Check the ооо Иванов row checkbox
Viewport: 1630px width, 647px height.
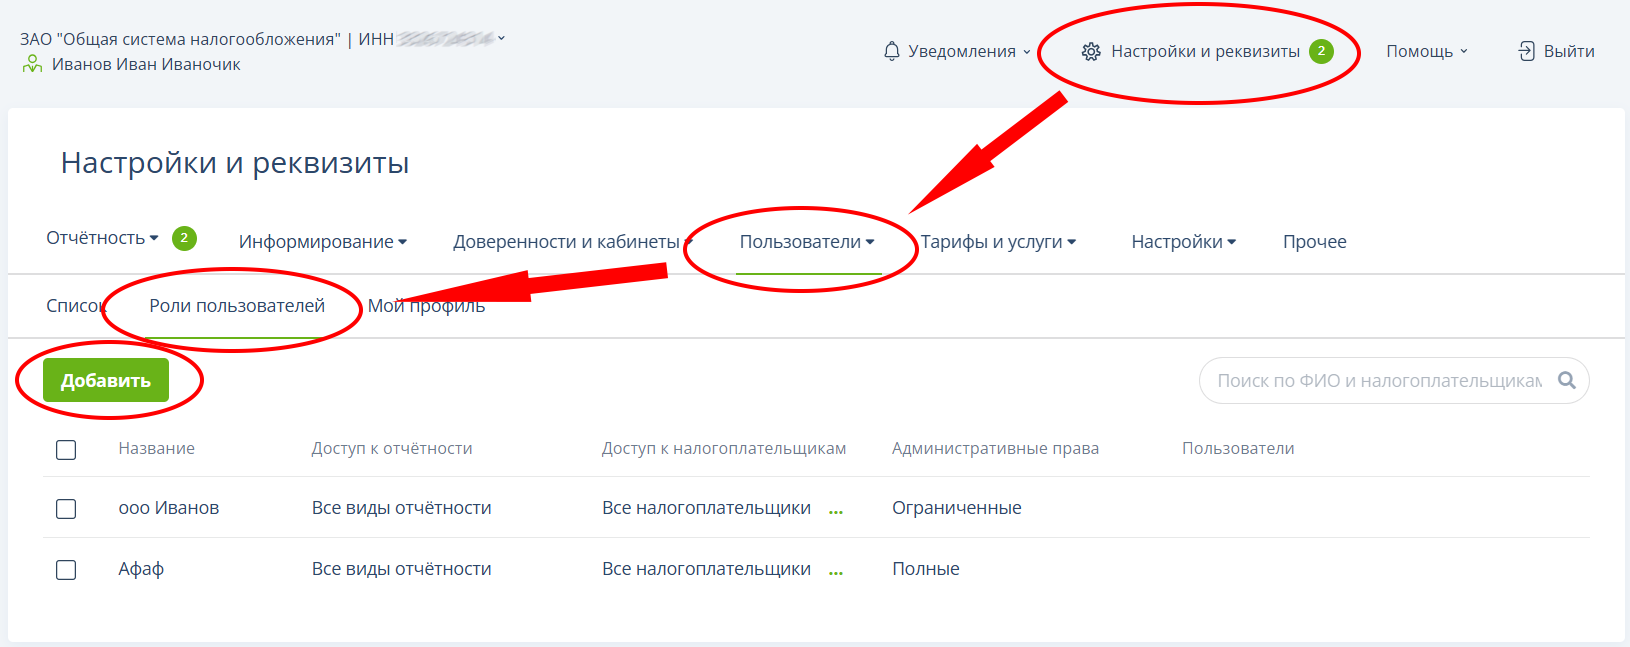click(66, 508)
